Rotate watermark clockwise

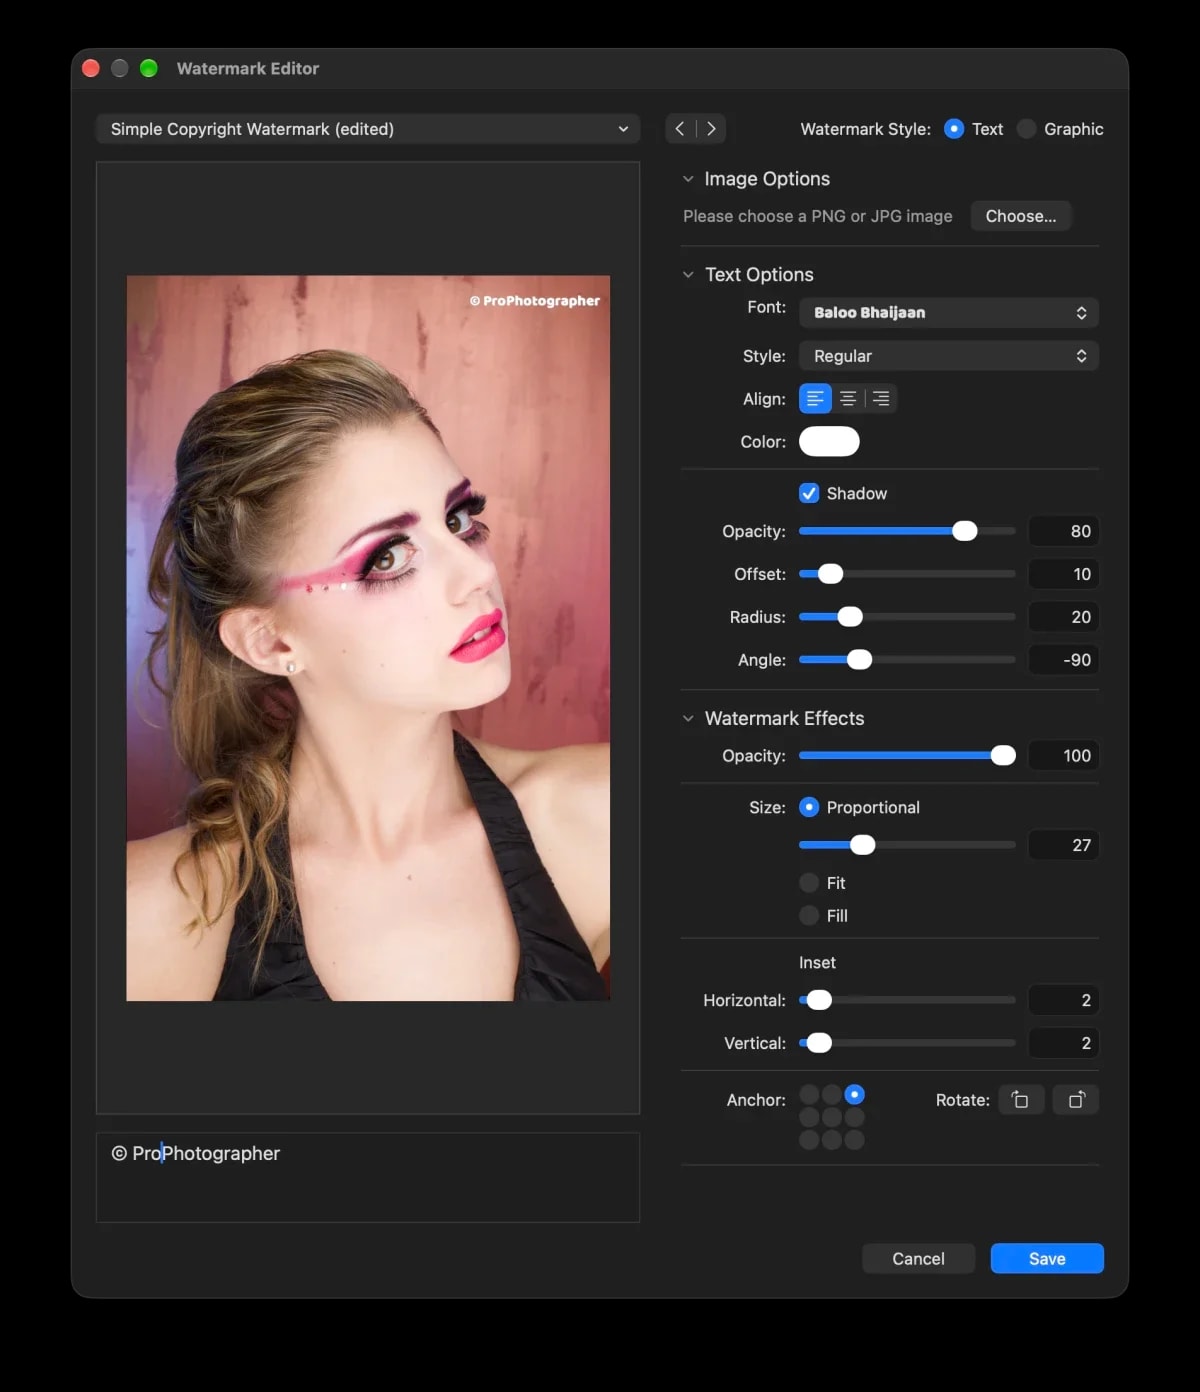1076,1100
